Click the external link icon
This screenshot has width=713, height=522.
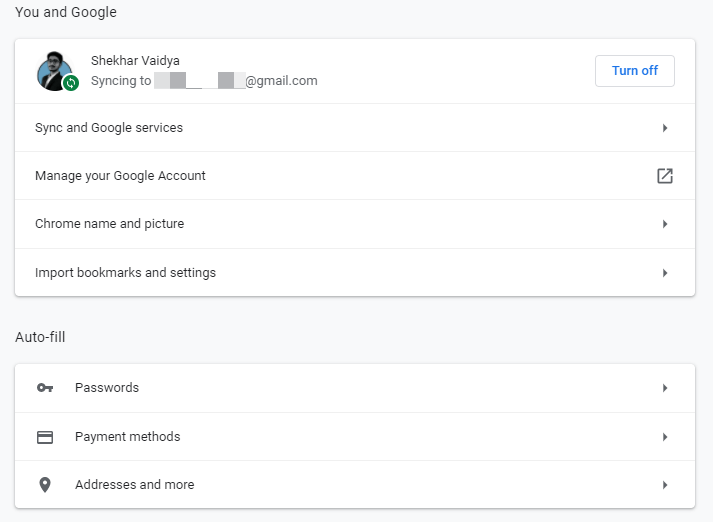click(665, 176)
